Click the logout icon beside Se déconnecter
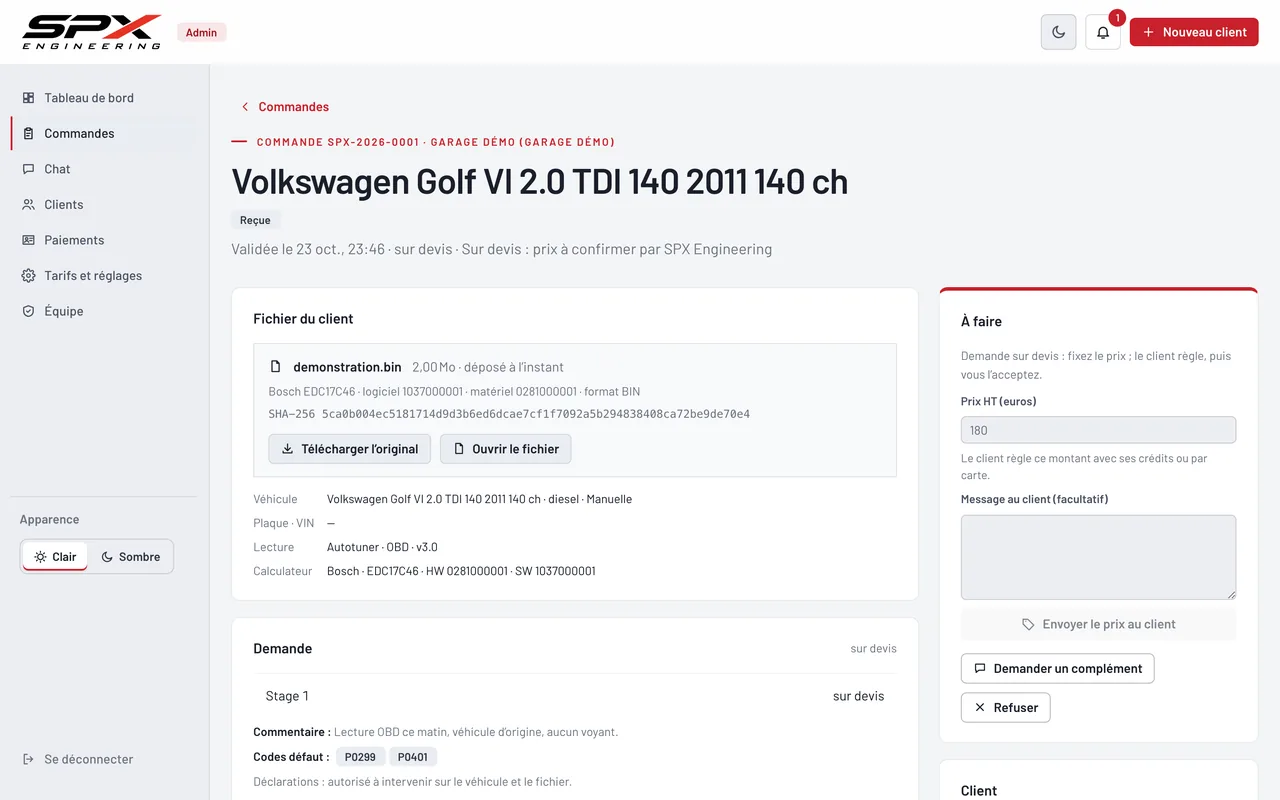The height and width of the screenshot is (800, 1280). (28, 759)
